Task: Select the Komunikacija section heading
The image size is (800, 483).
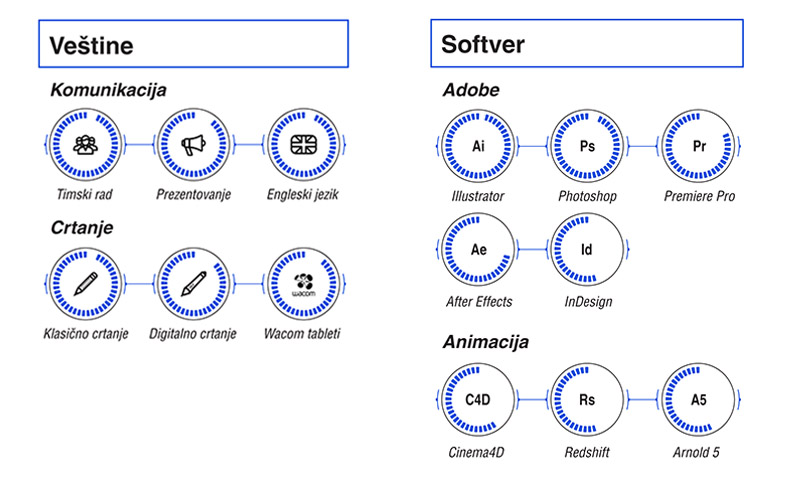Action: pyautogui.click(x=108, y=90)
